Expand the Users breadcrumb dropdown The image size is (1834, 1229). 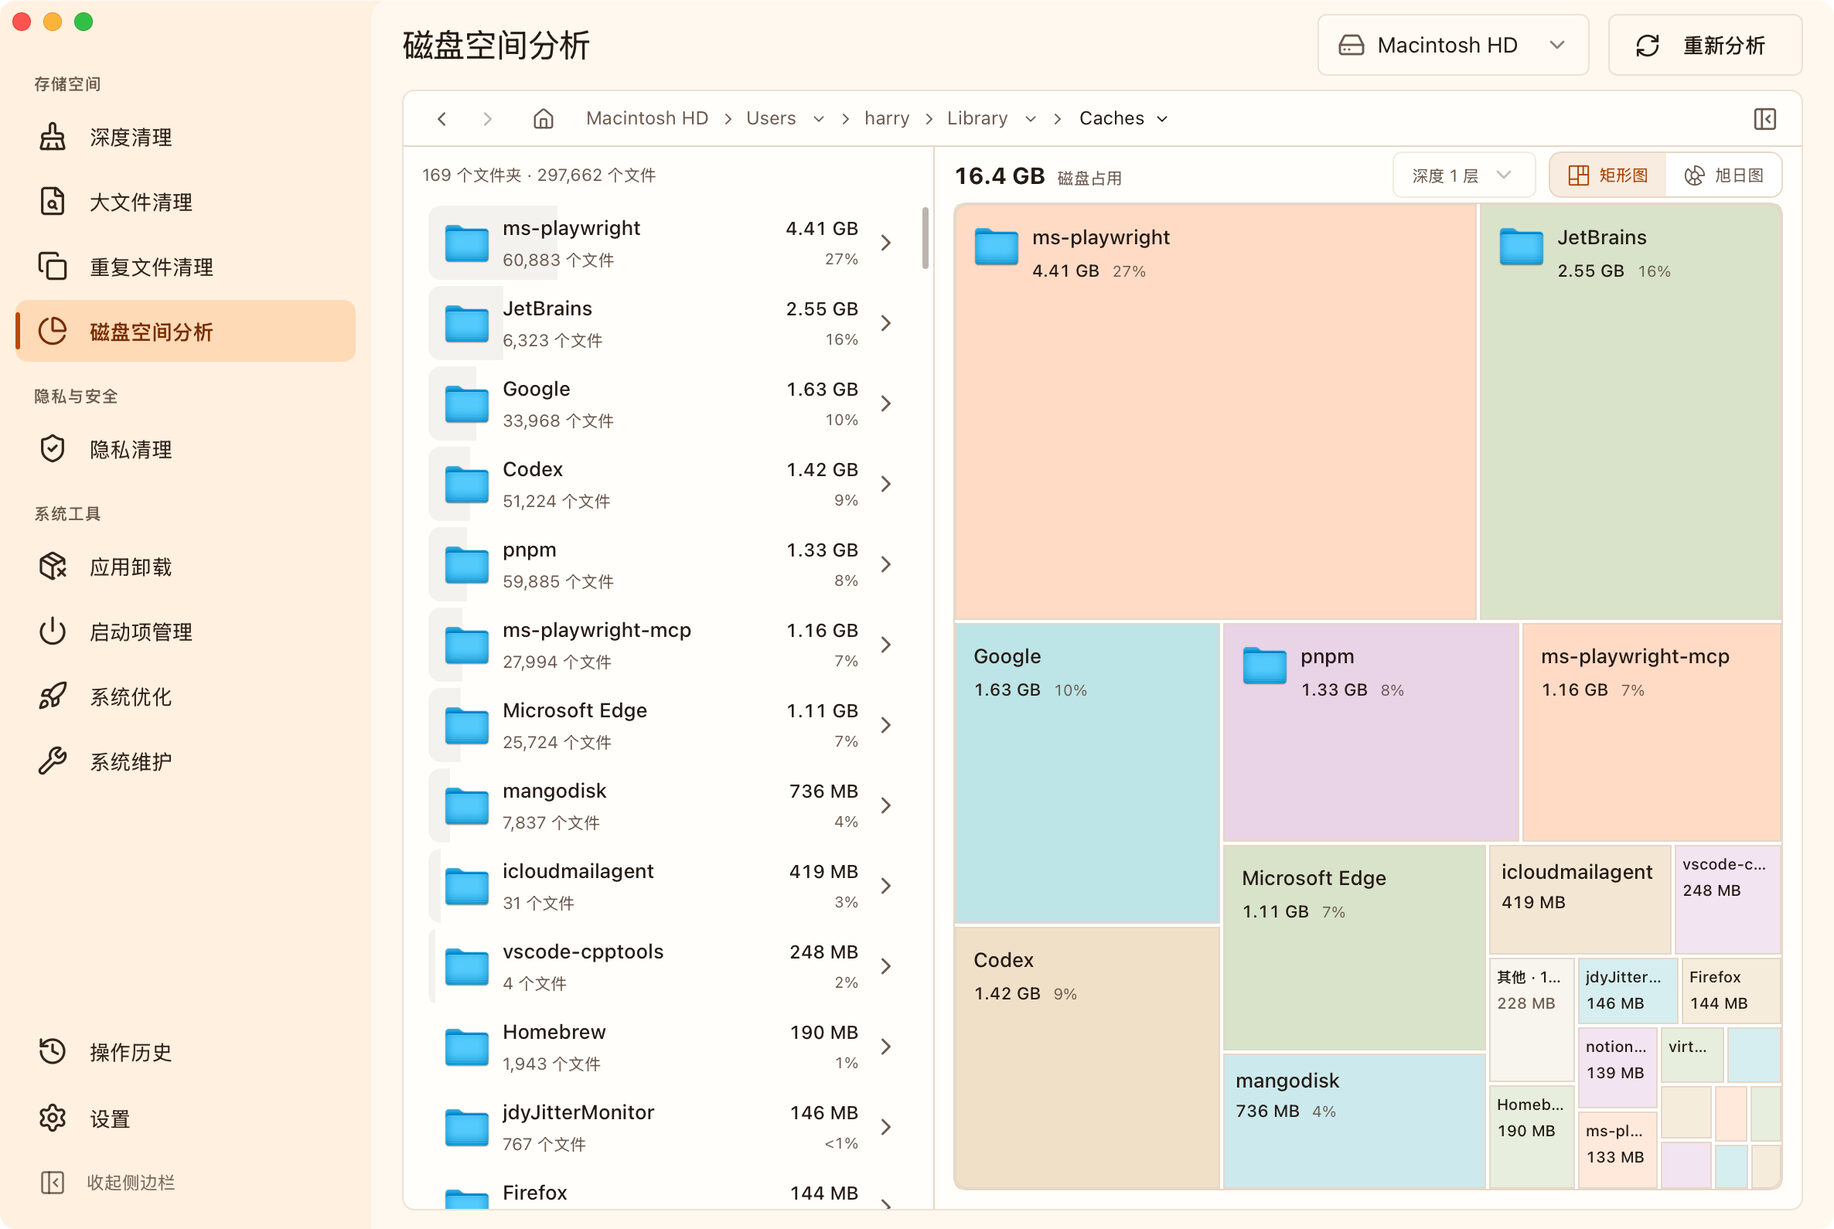click(819, 119)
